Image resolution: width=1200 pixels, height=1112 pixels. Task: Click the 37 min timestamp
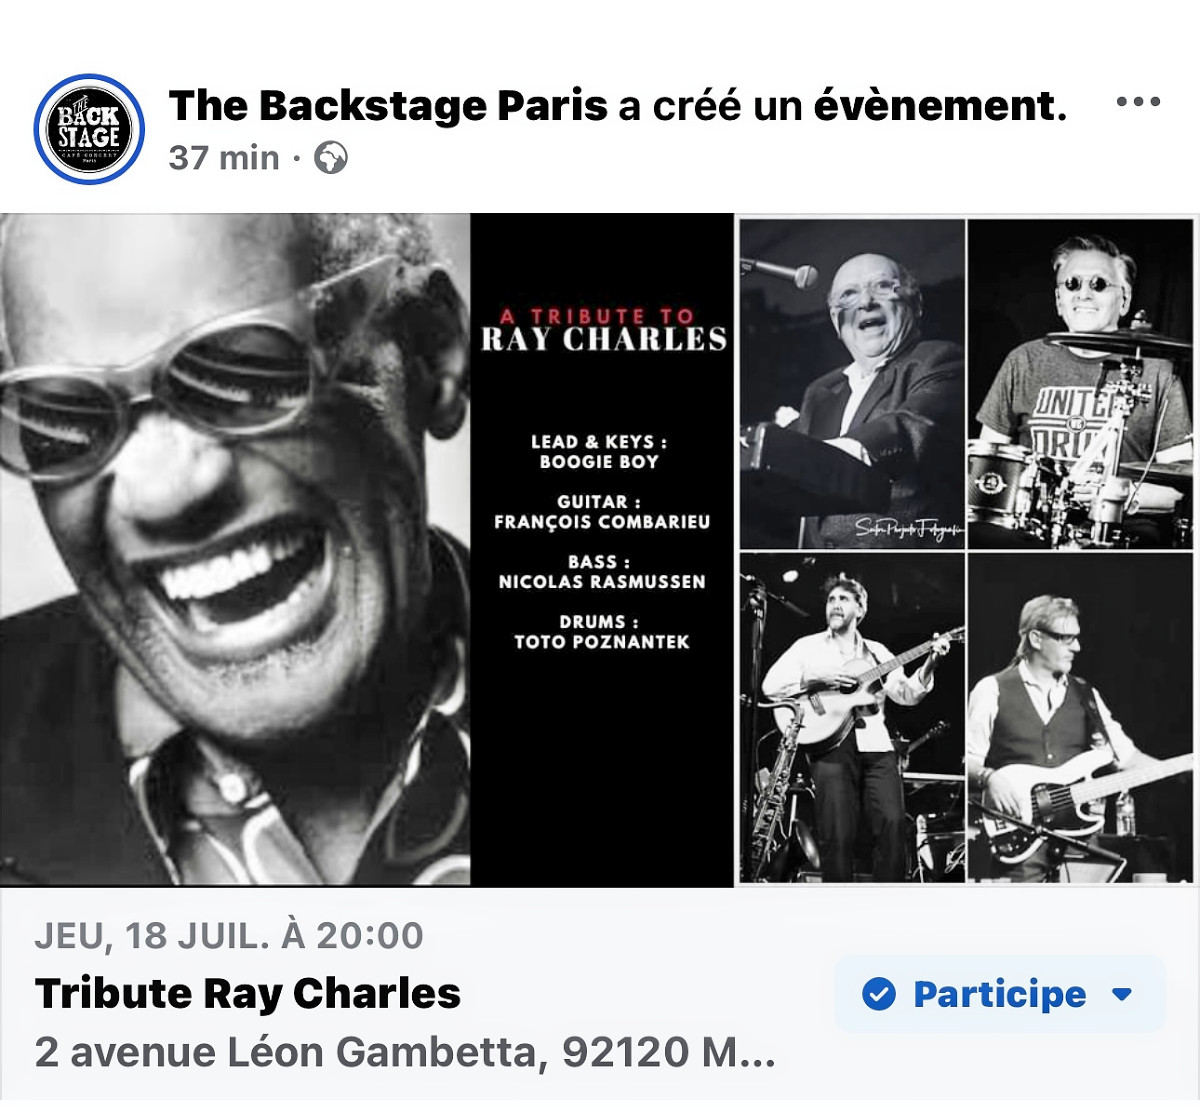point(224,158)
